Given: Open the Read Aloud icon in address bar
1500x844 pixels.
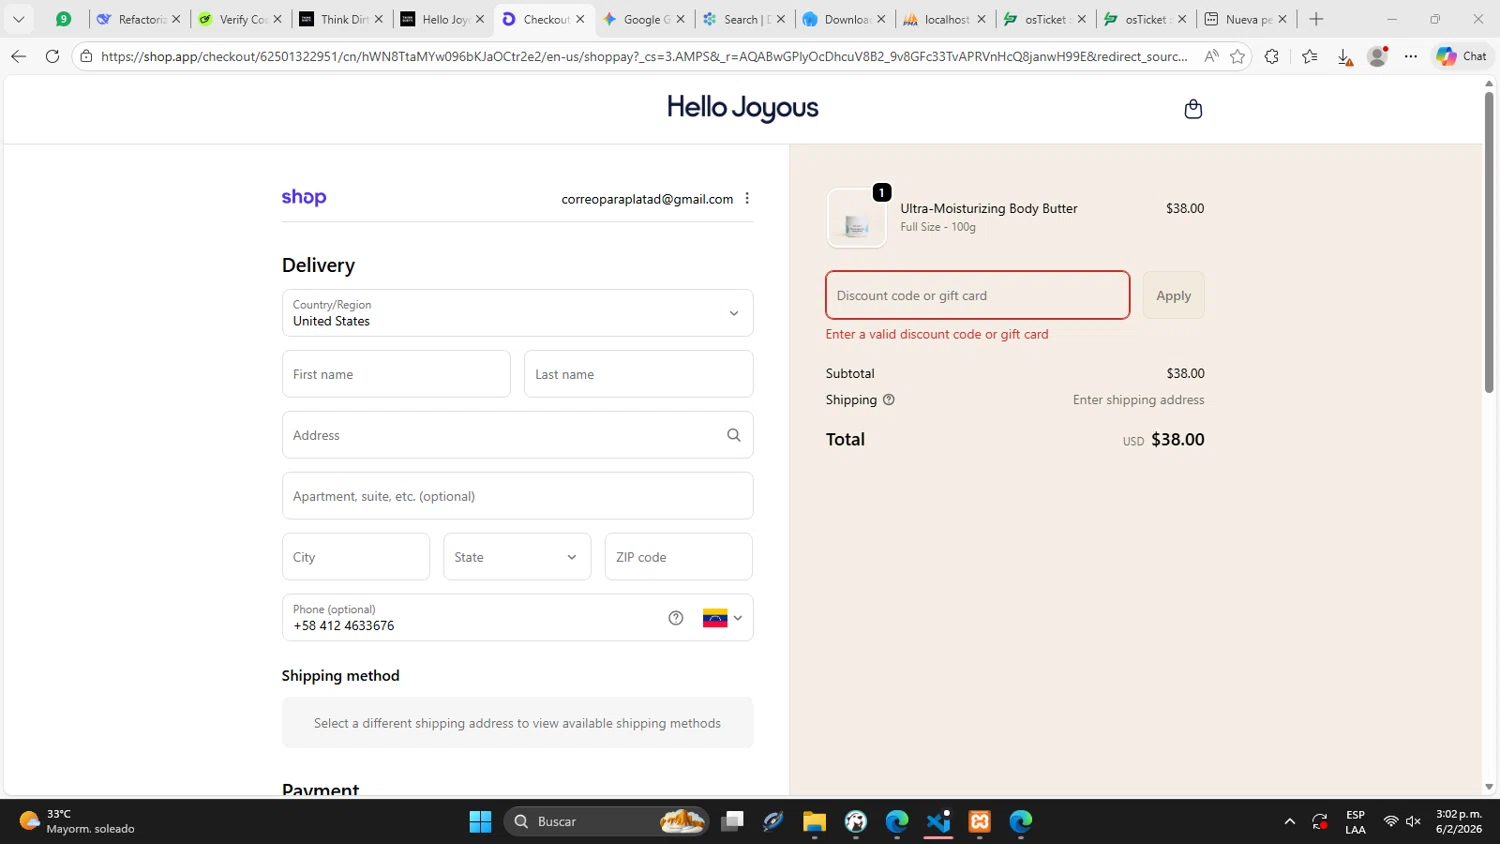Looking at the screenshot, I should point(1211,56).
